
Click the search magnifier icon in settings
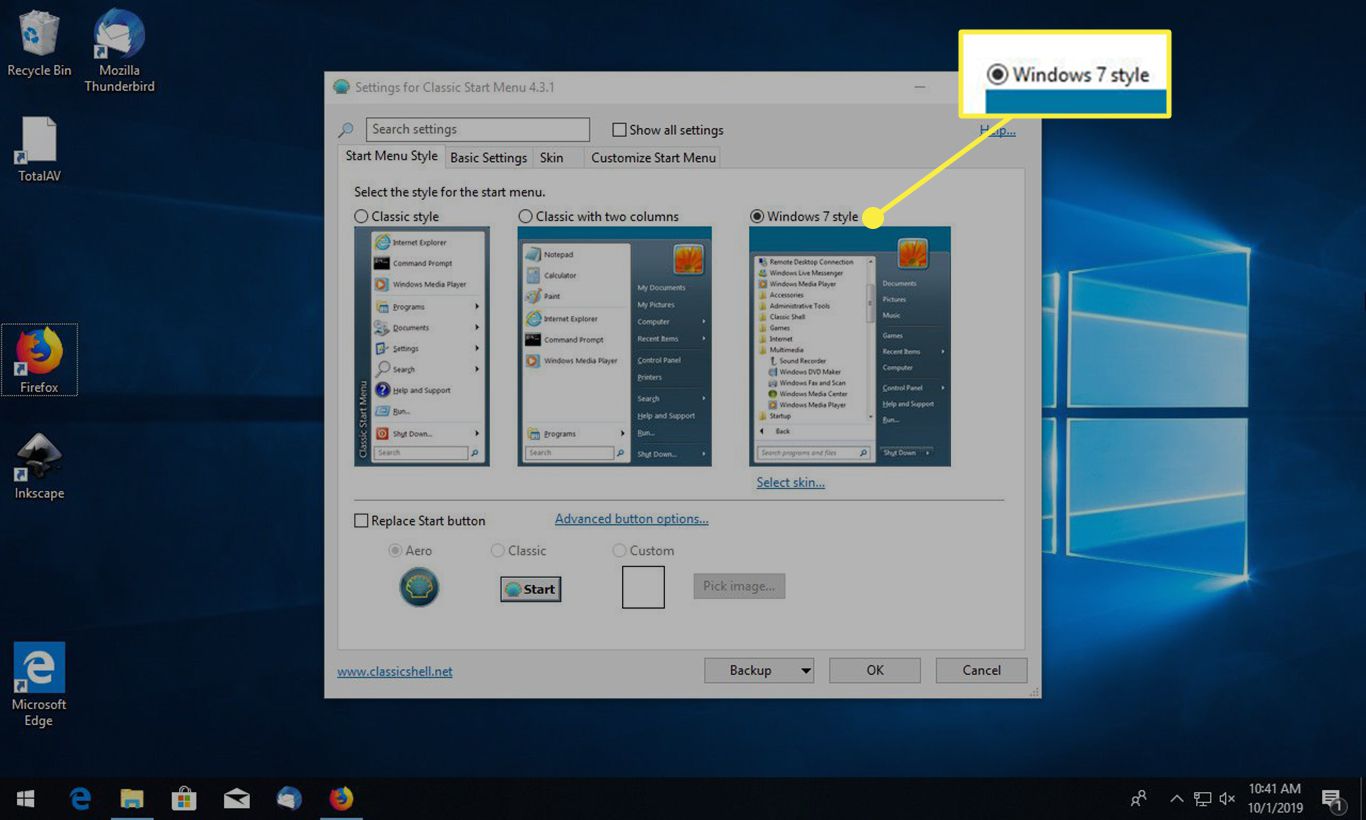click(x=346, y=130)
